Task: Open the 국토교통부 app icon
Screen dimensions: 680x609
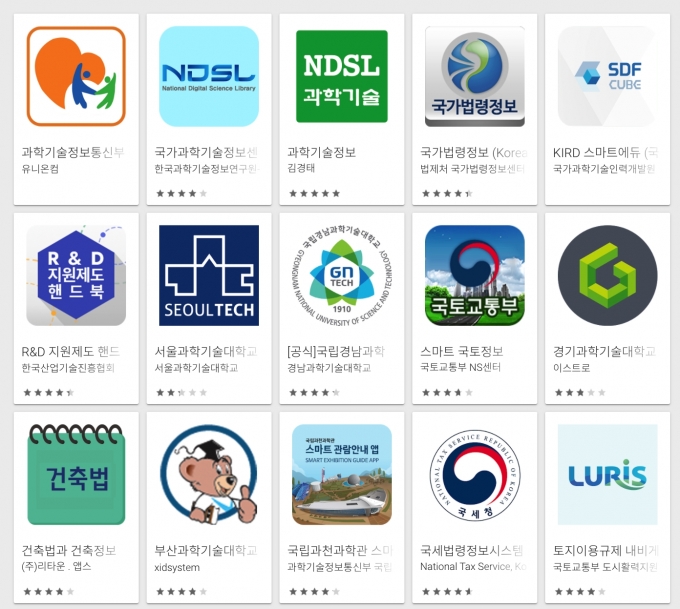Action: pos(475,275)
